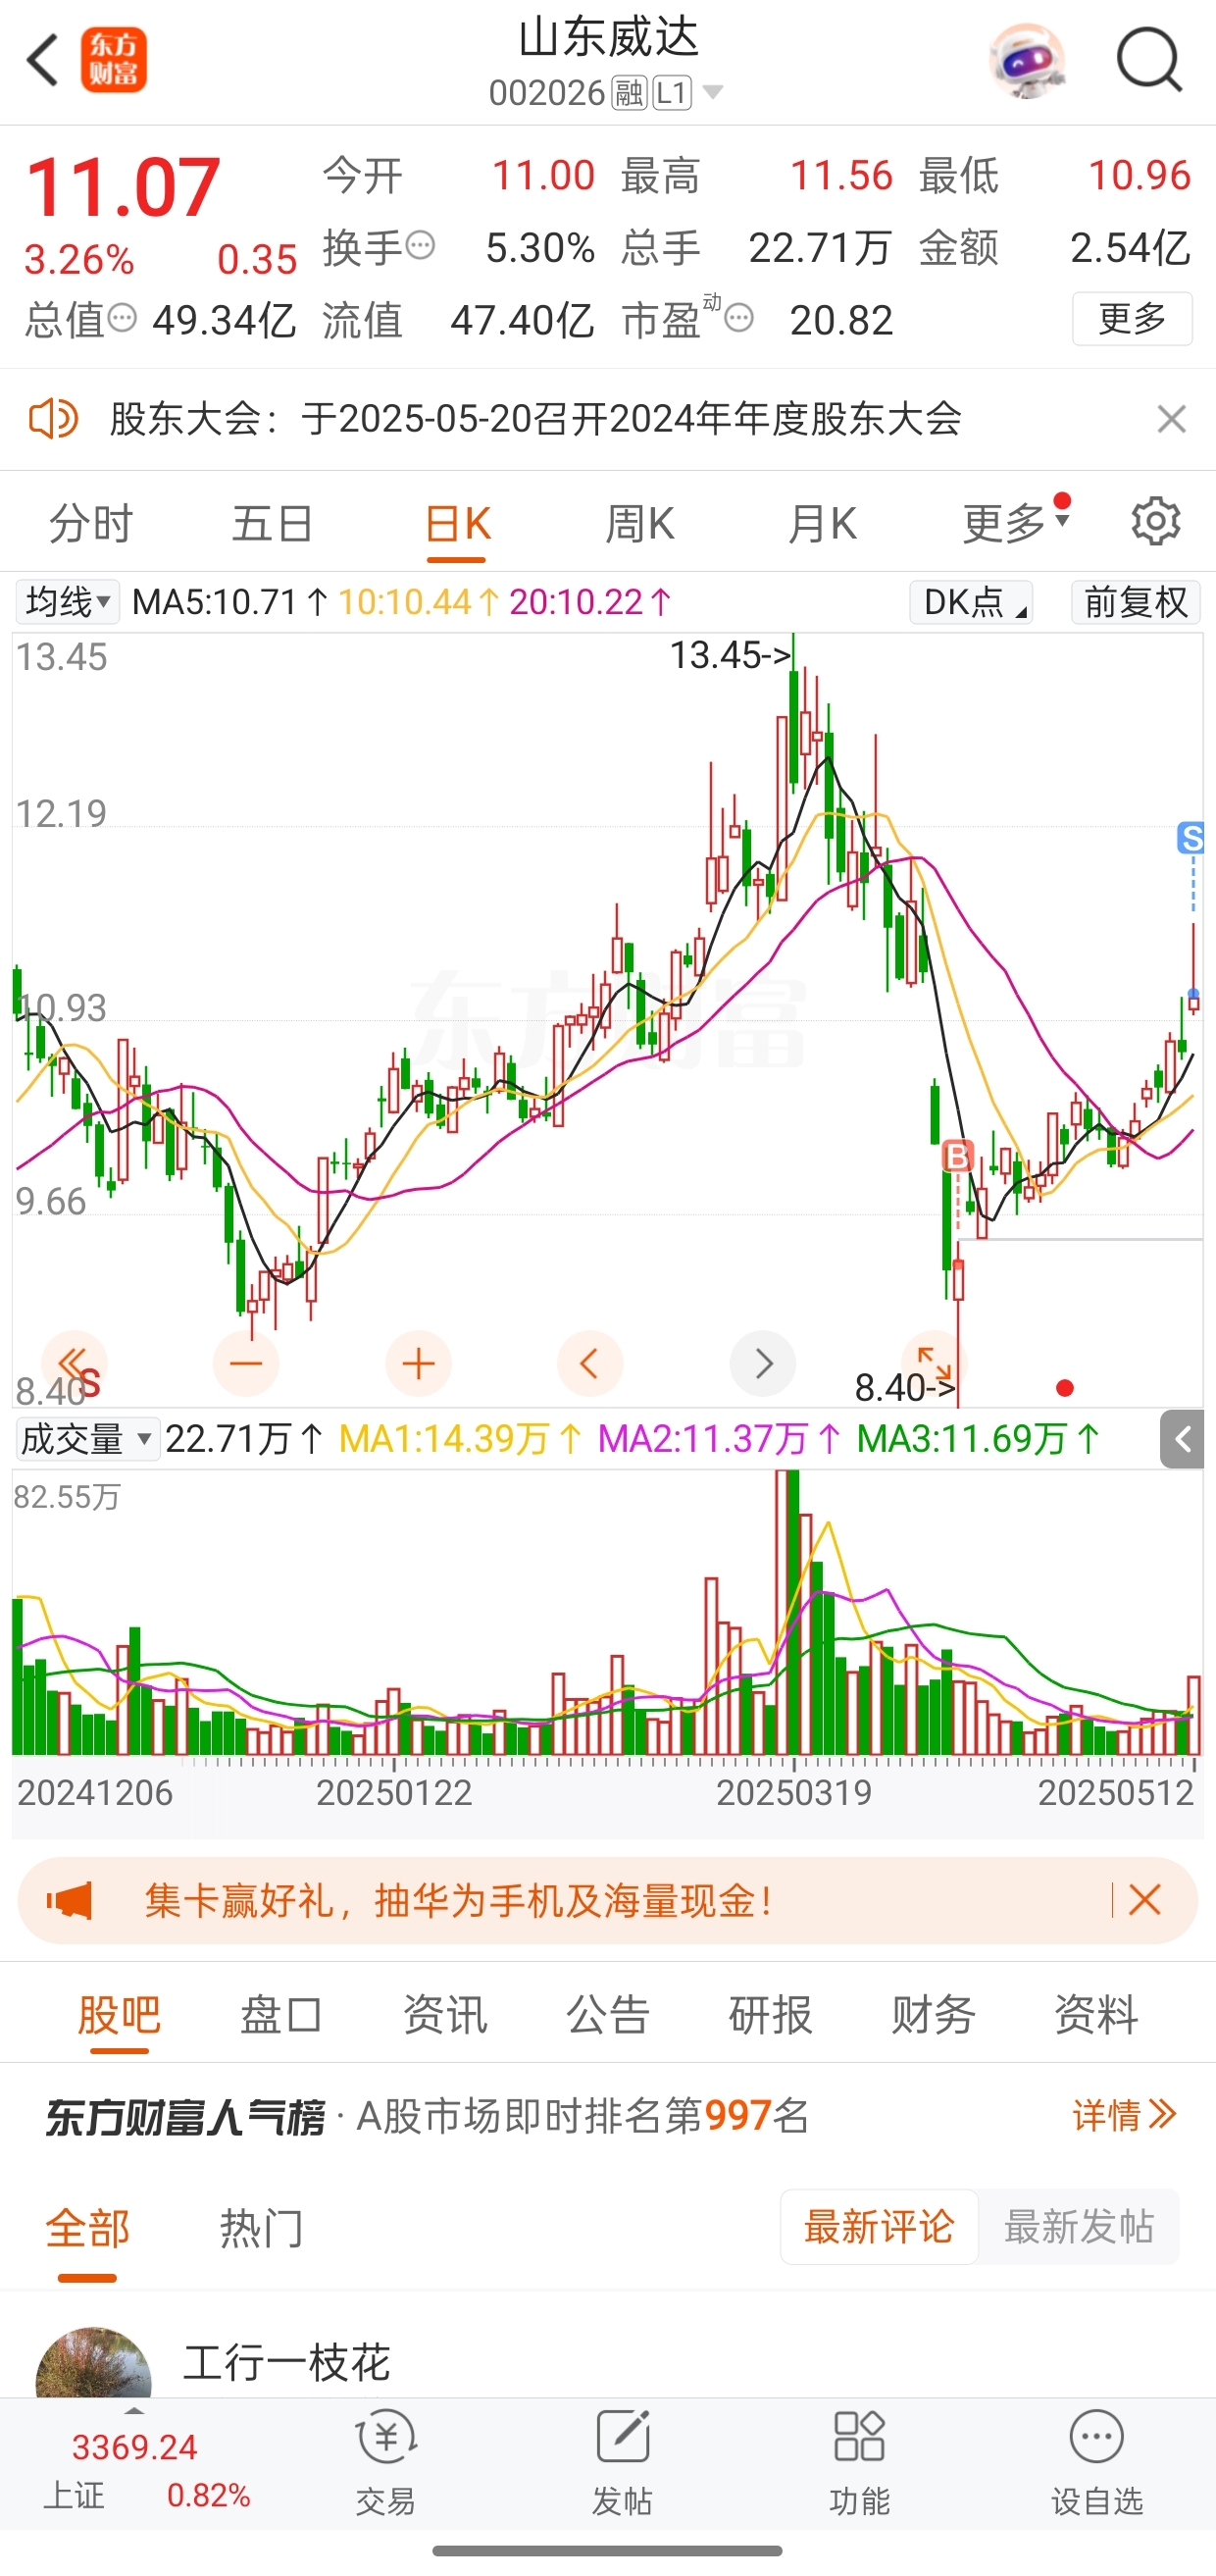Open chart settings gear
The height and width of the screenshot is (2576, 1216).
(x=1156, y=521)
